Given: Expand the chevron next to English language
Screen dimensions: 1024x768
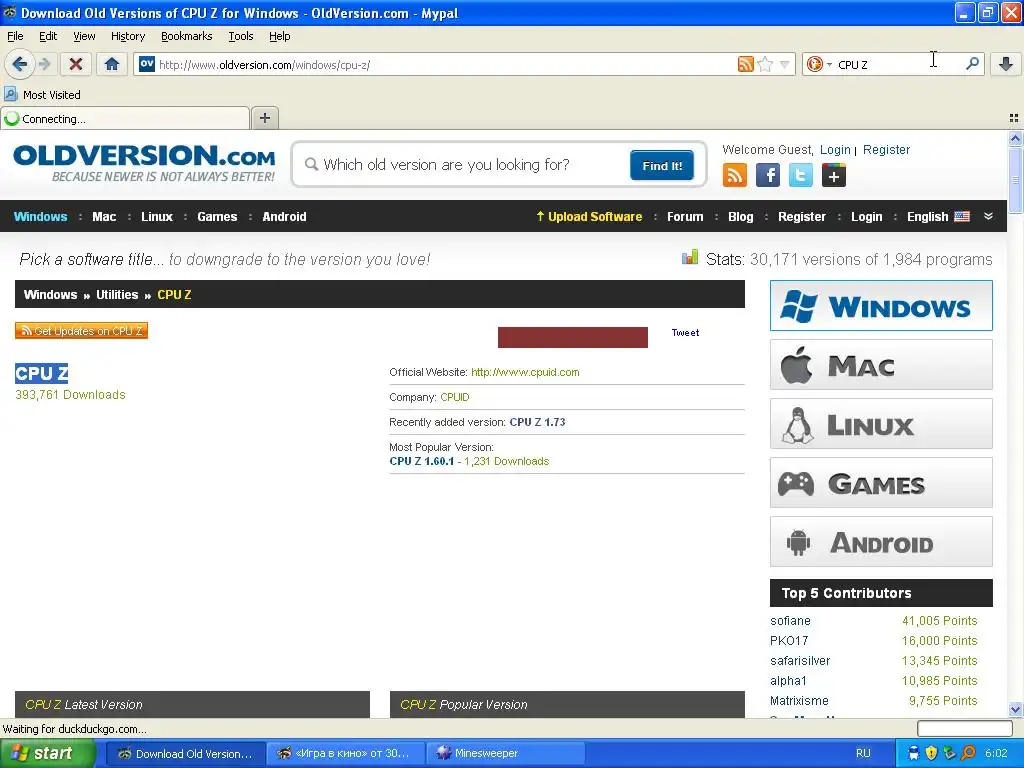Looking at the screenshot, I should pos(989,216).
